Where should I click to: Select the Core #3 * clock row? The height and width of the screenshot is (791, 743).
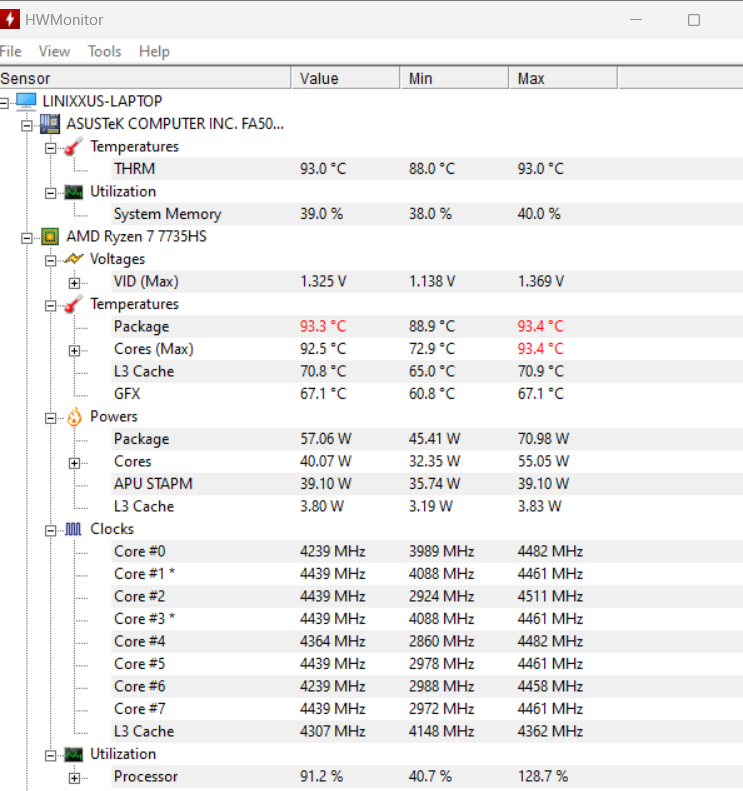pos(427,619)
